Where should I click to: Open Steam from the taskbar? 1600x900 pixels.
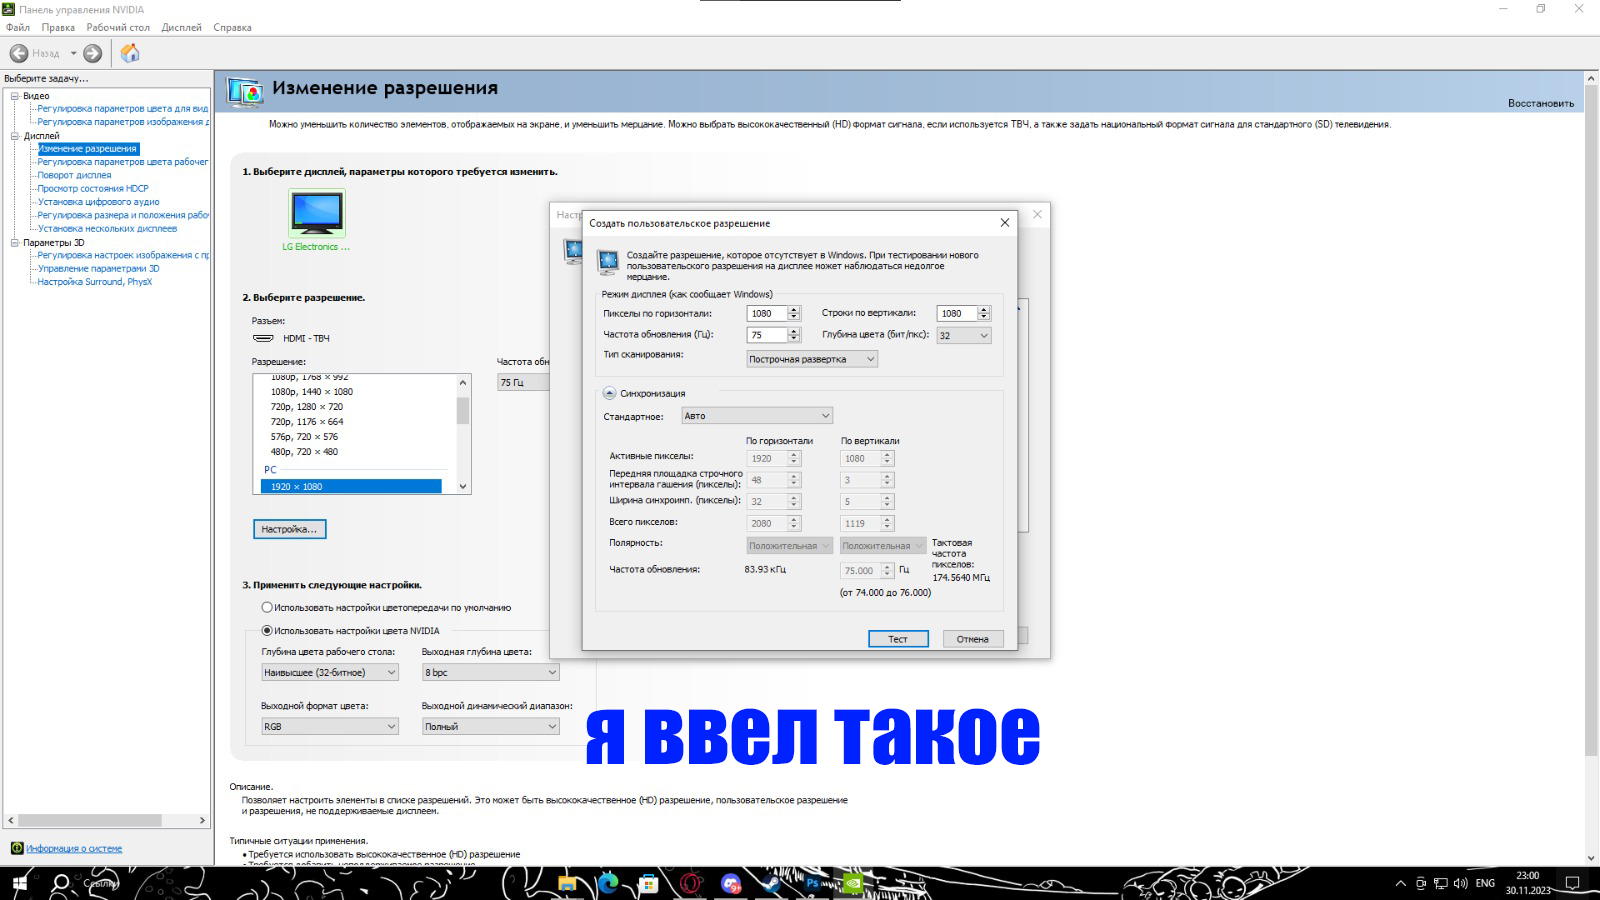771,883
